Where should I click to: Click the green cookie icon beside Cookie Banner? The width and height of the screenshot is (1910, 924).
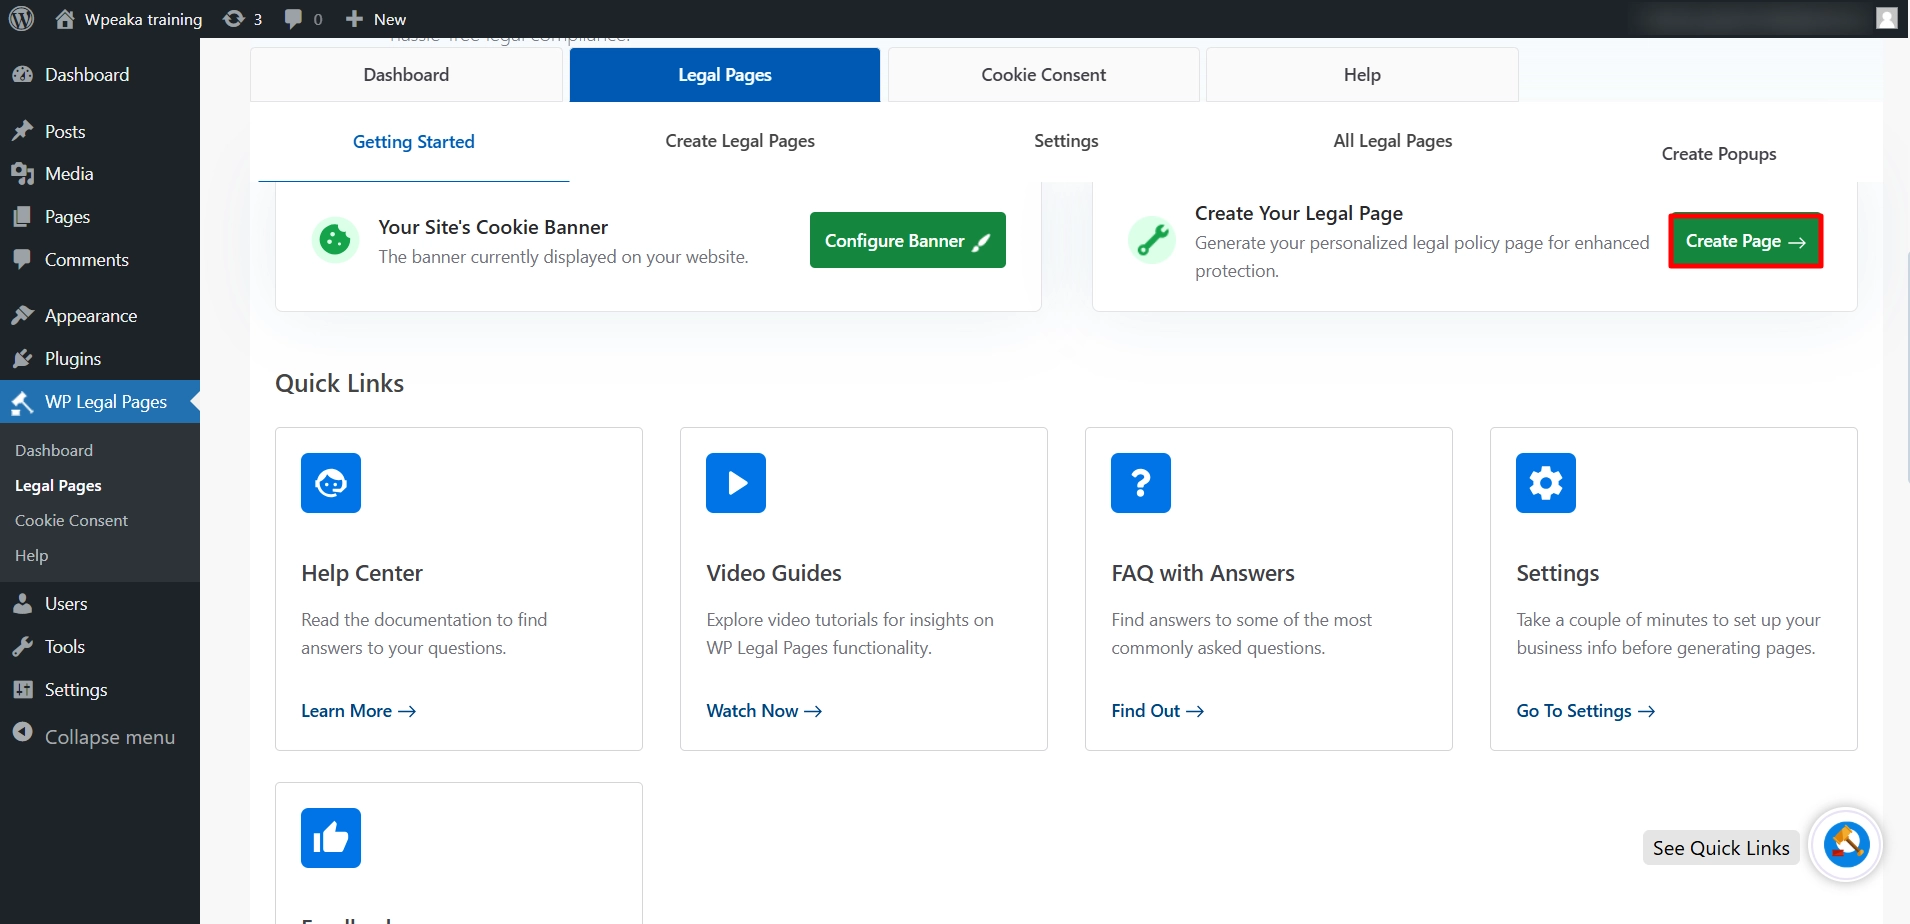(x=335, y=240)
